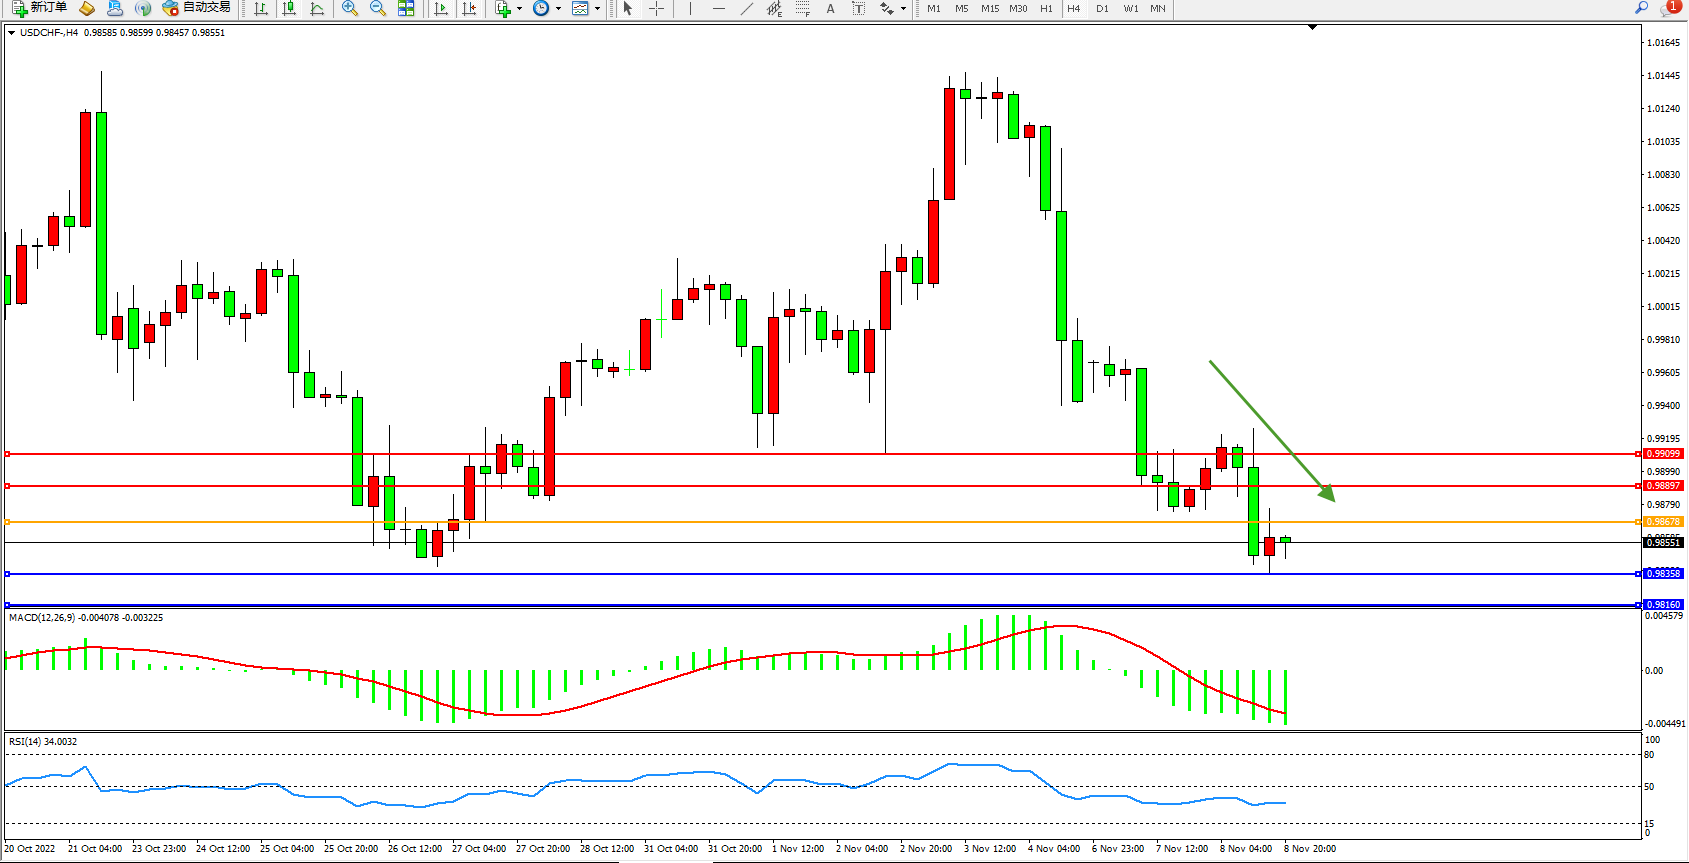Screen dimensions: 1689x863
Task: Open the chart templates dropdown
Action: (597, 8)
